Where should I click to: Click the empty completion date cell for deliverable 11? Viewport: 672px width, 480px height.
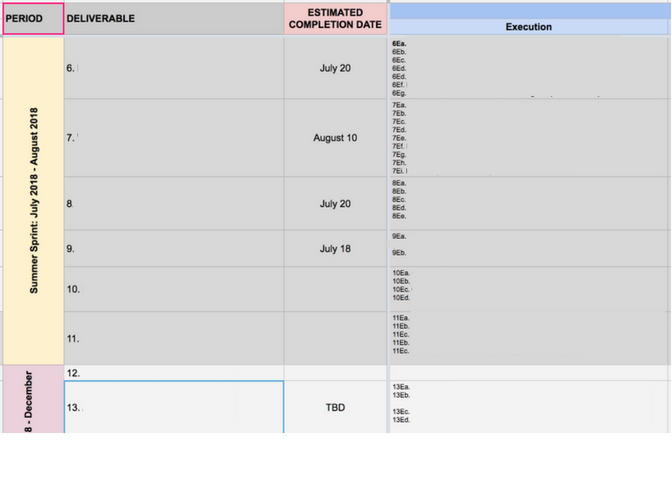[335, 339]
